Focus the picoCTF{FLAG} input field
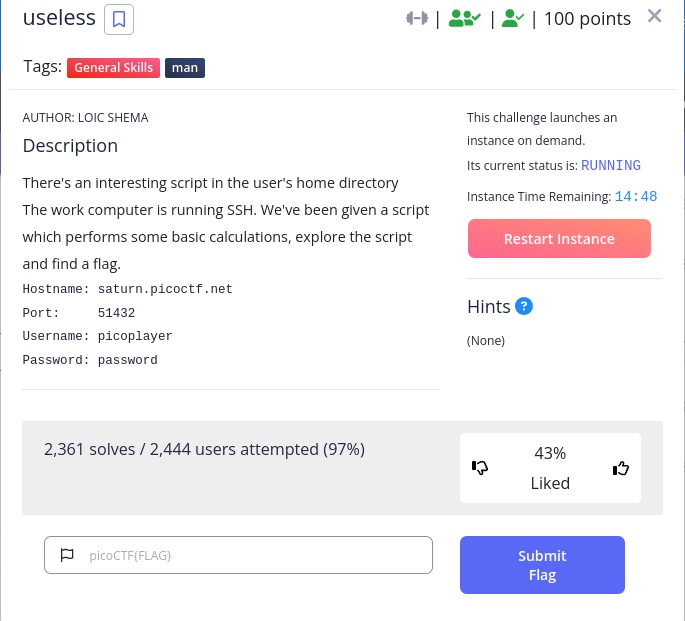Screen dimensions: 685x621 (x=239, y=555)
